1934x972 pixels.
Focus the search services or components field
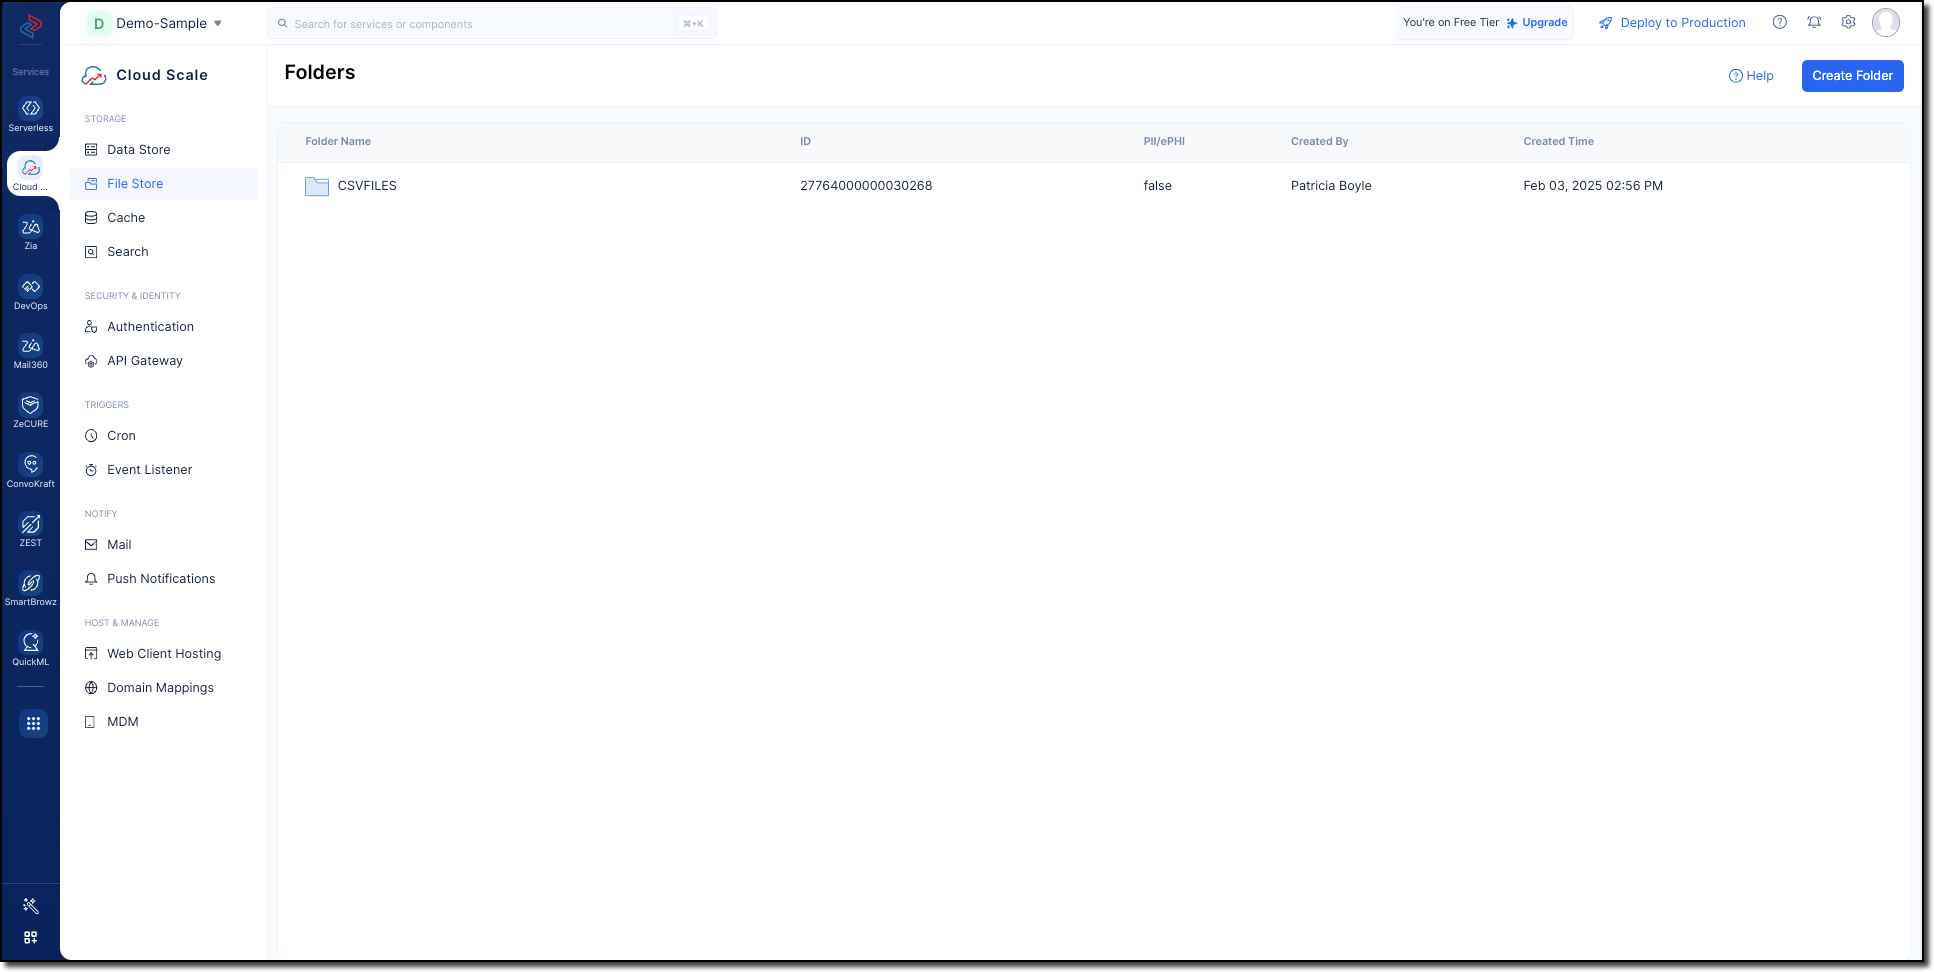point(492,24)
